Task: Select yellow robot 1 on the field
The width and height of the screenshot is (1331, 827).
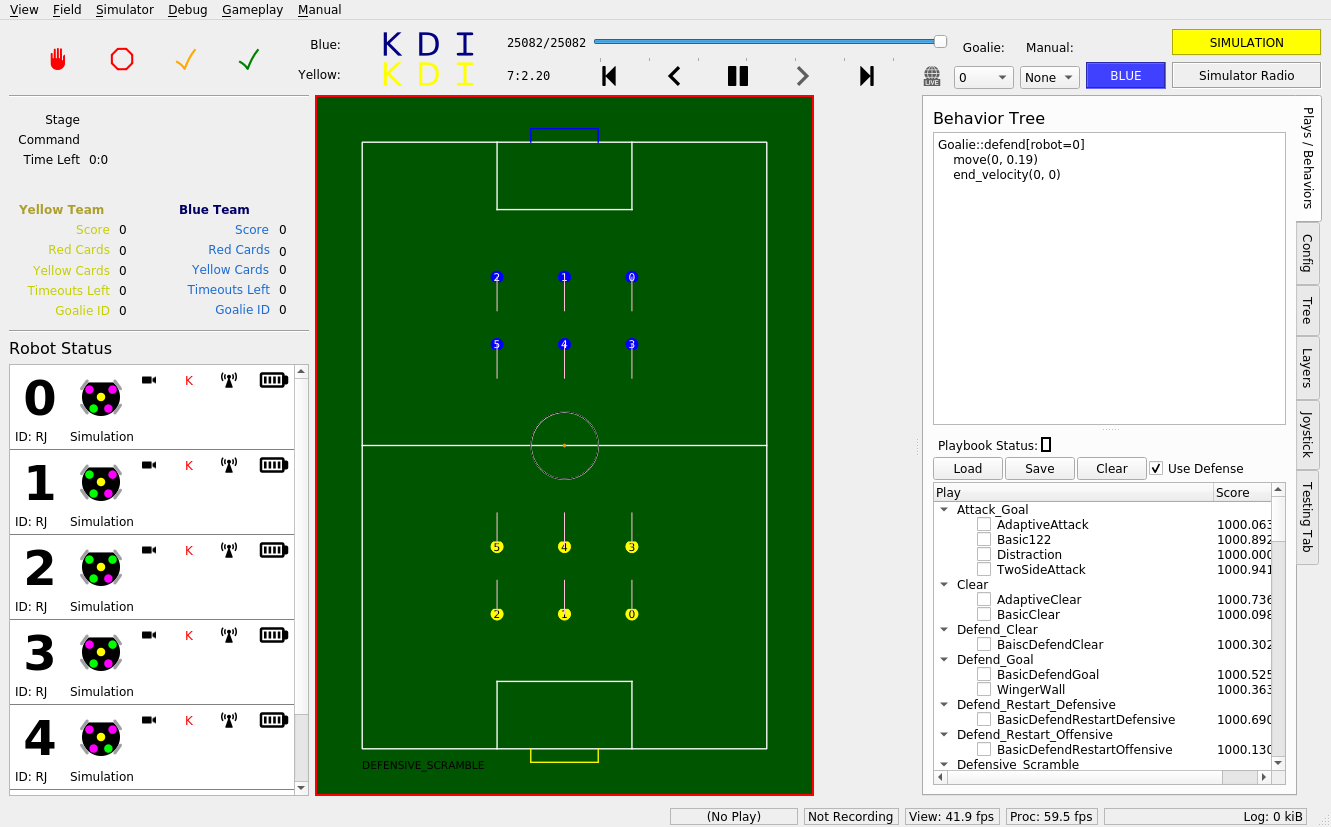Action: (x=564, y=614)
